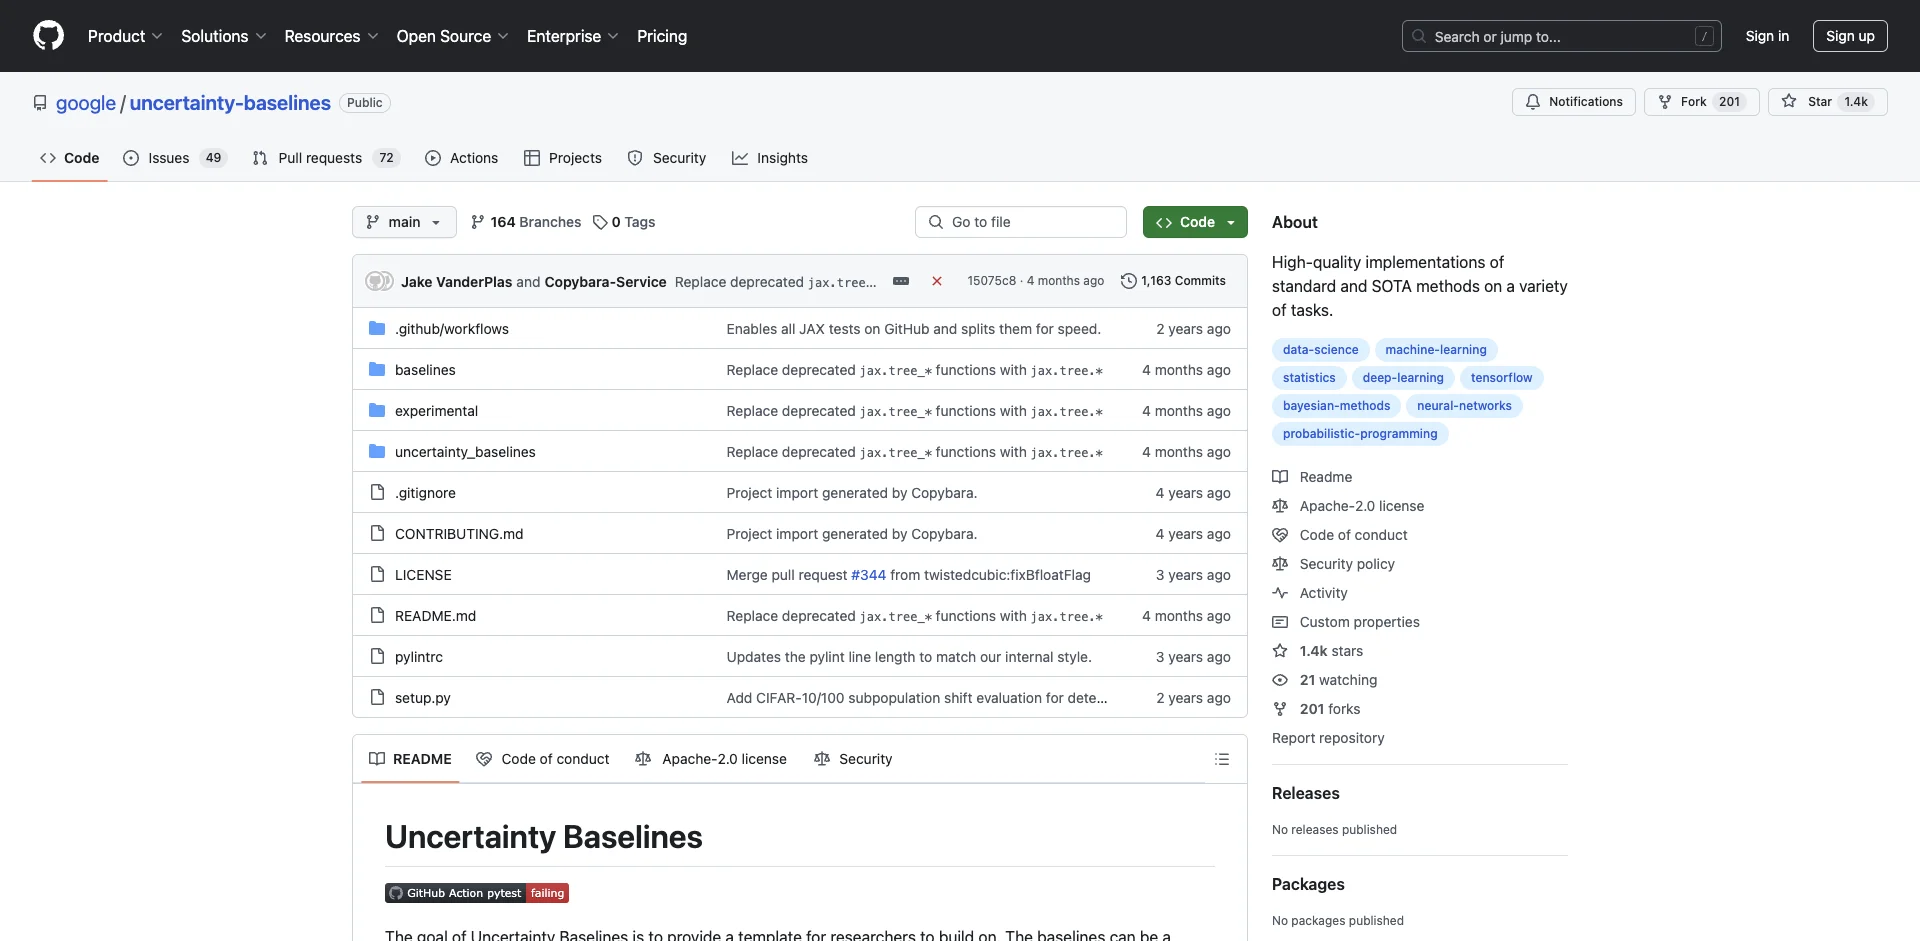Viewport: 1920px width, 941px height.
Task: Expand commit message ellipsis icon
Action: pos(901,281)
